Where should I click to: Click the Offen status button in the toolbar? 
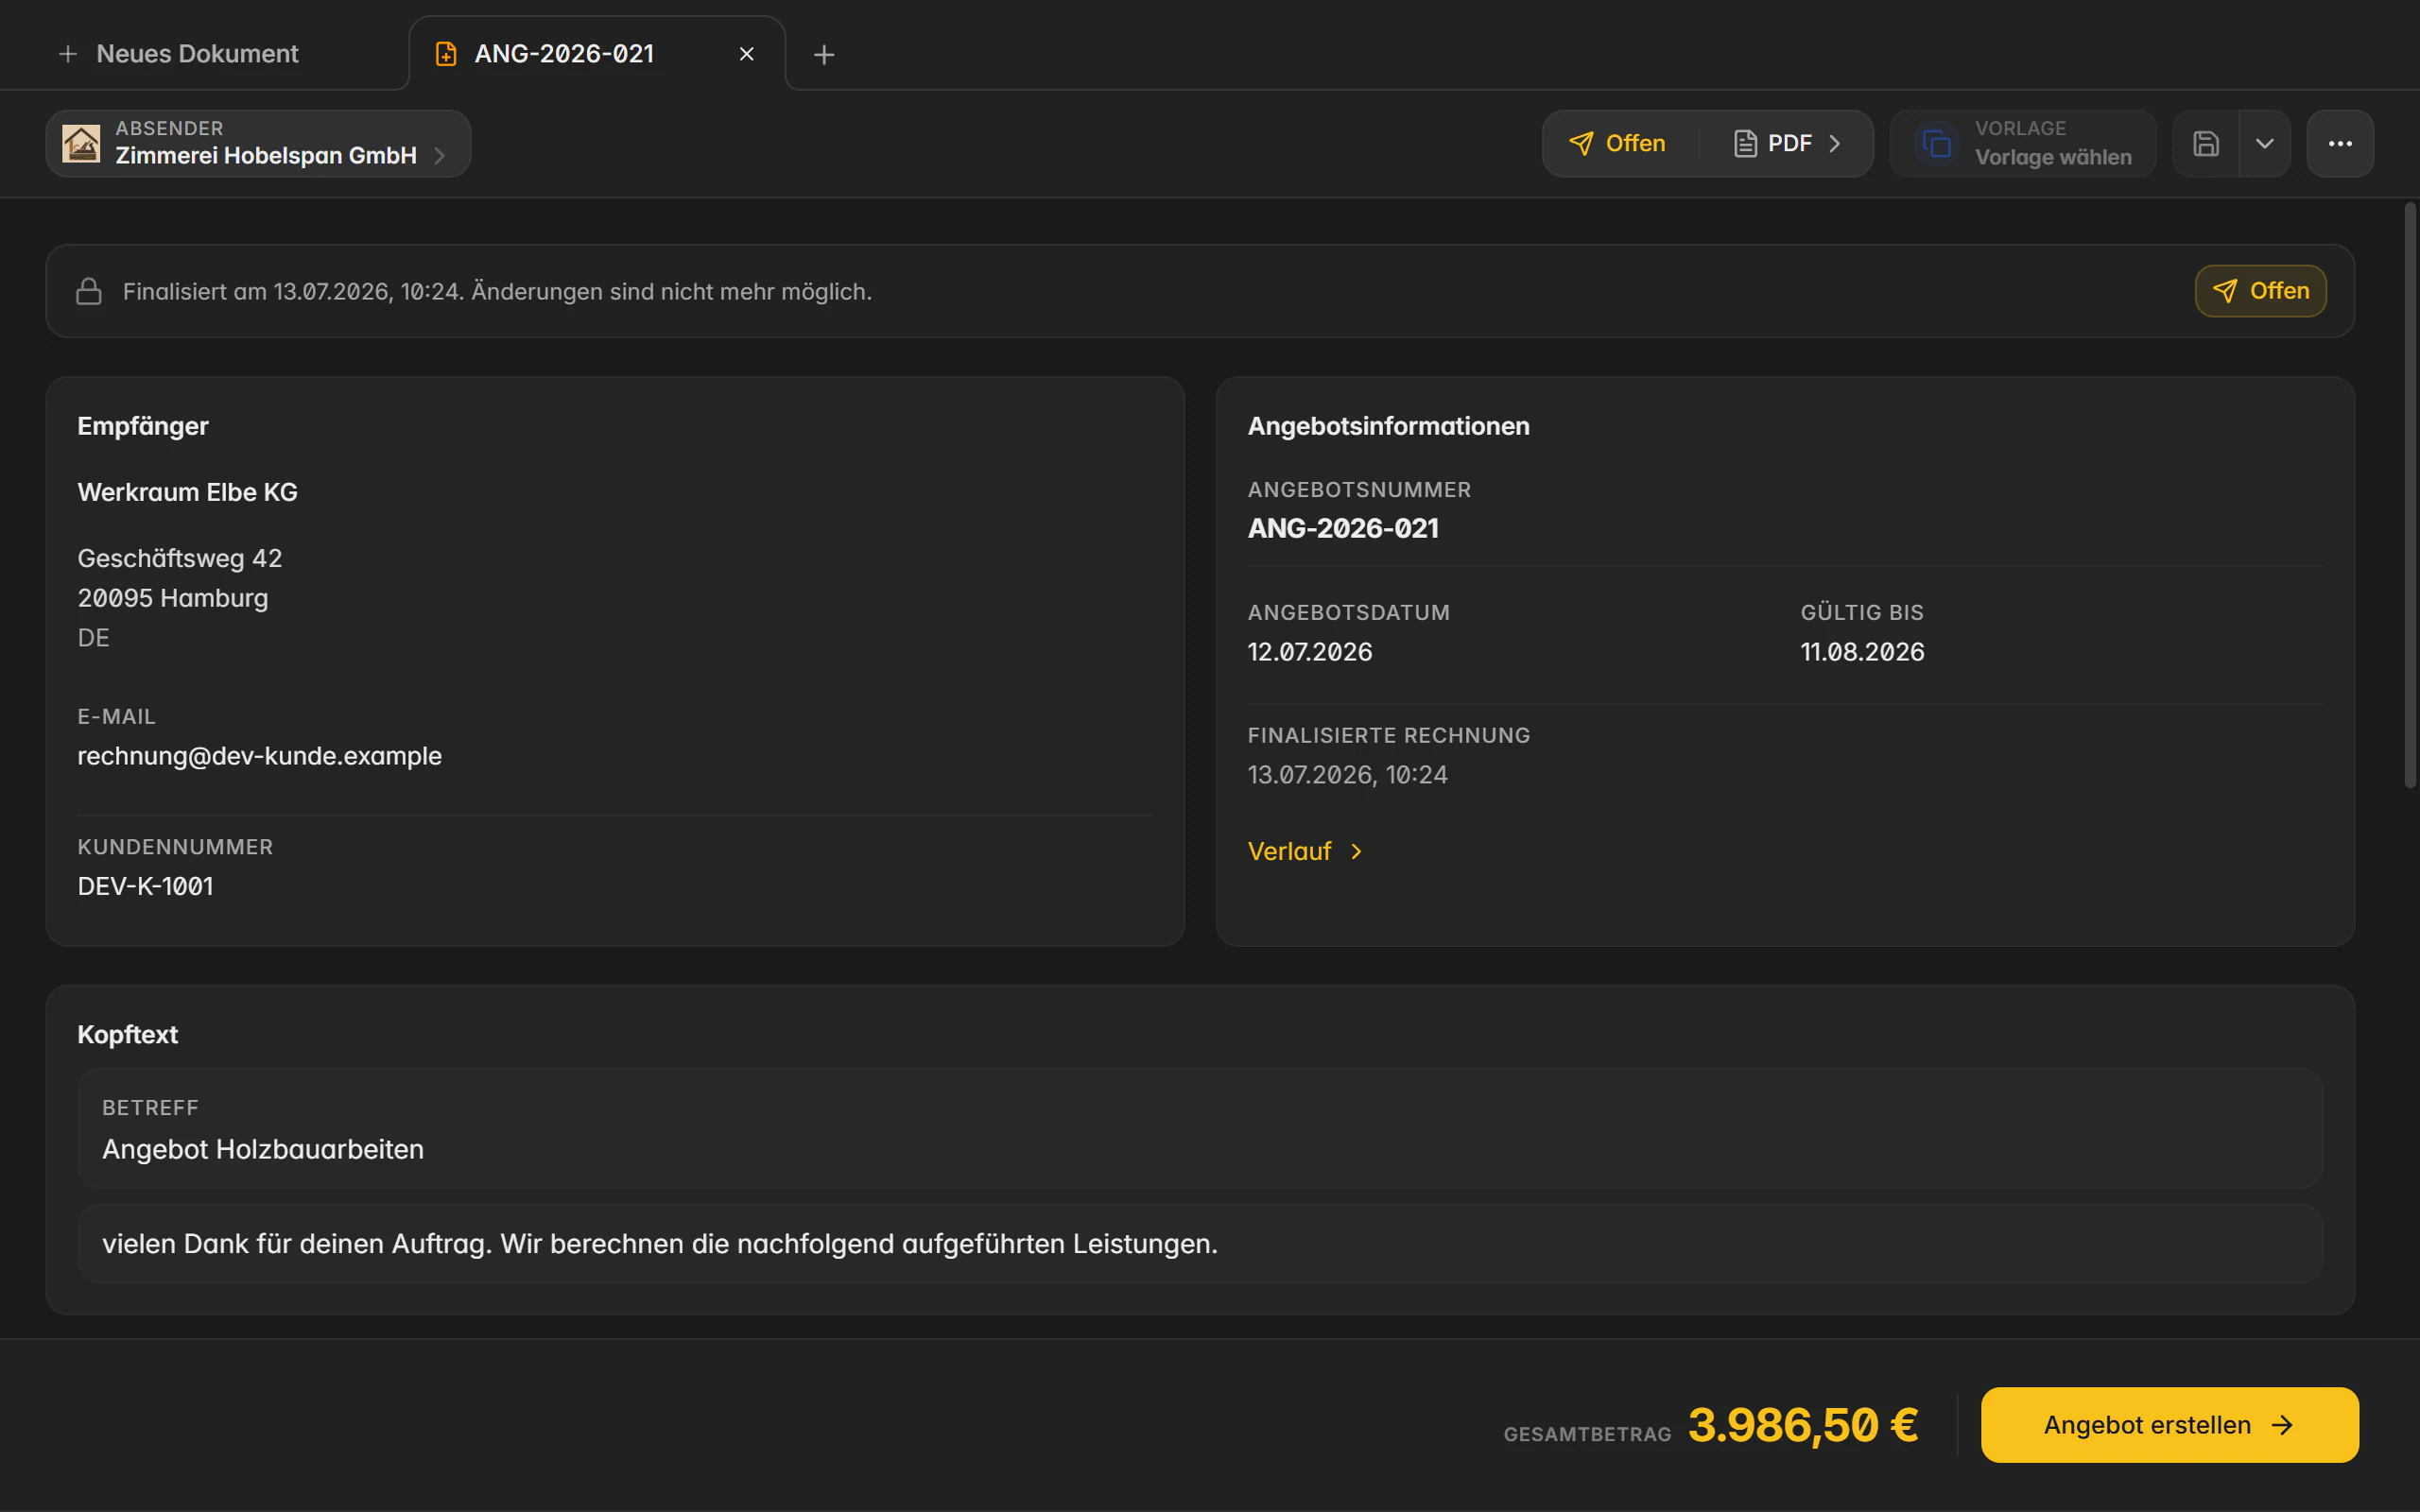pos(1618,143)
